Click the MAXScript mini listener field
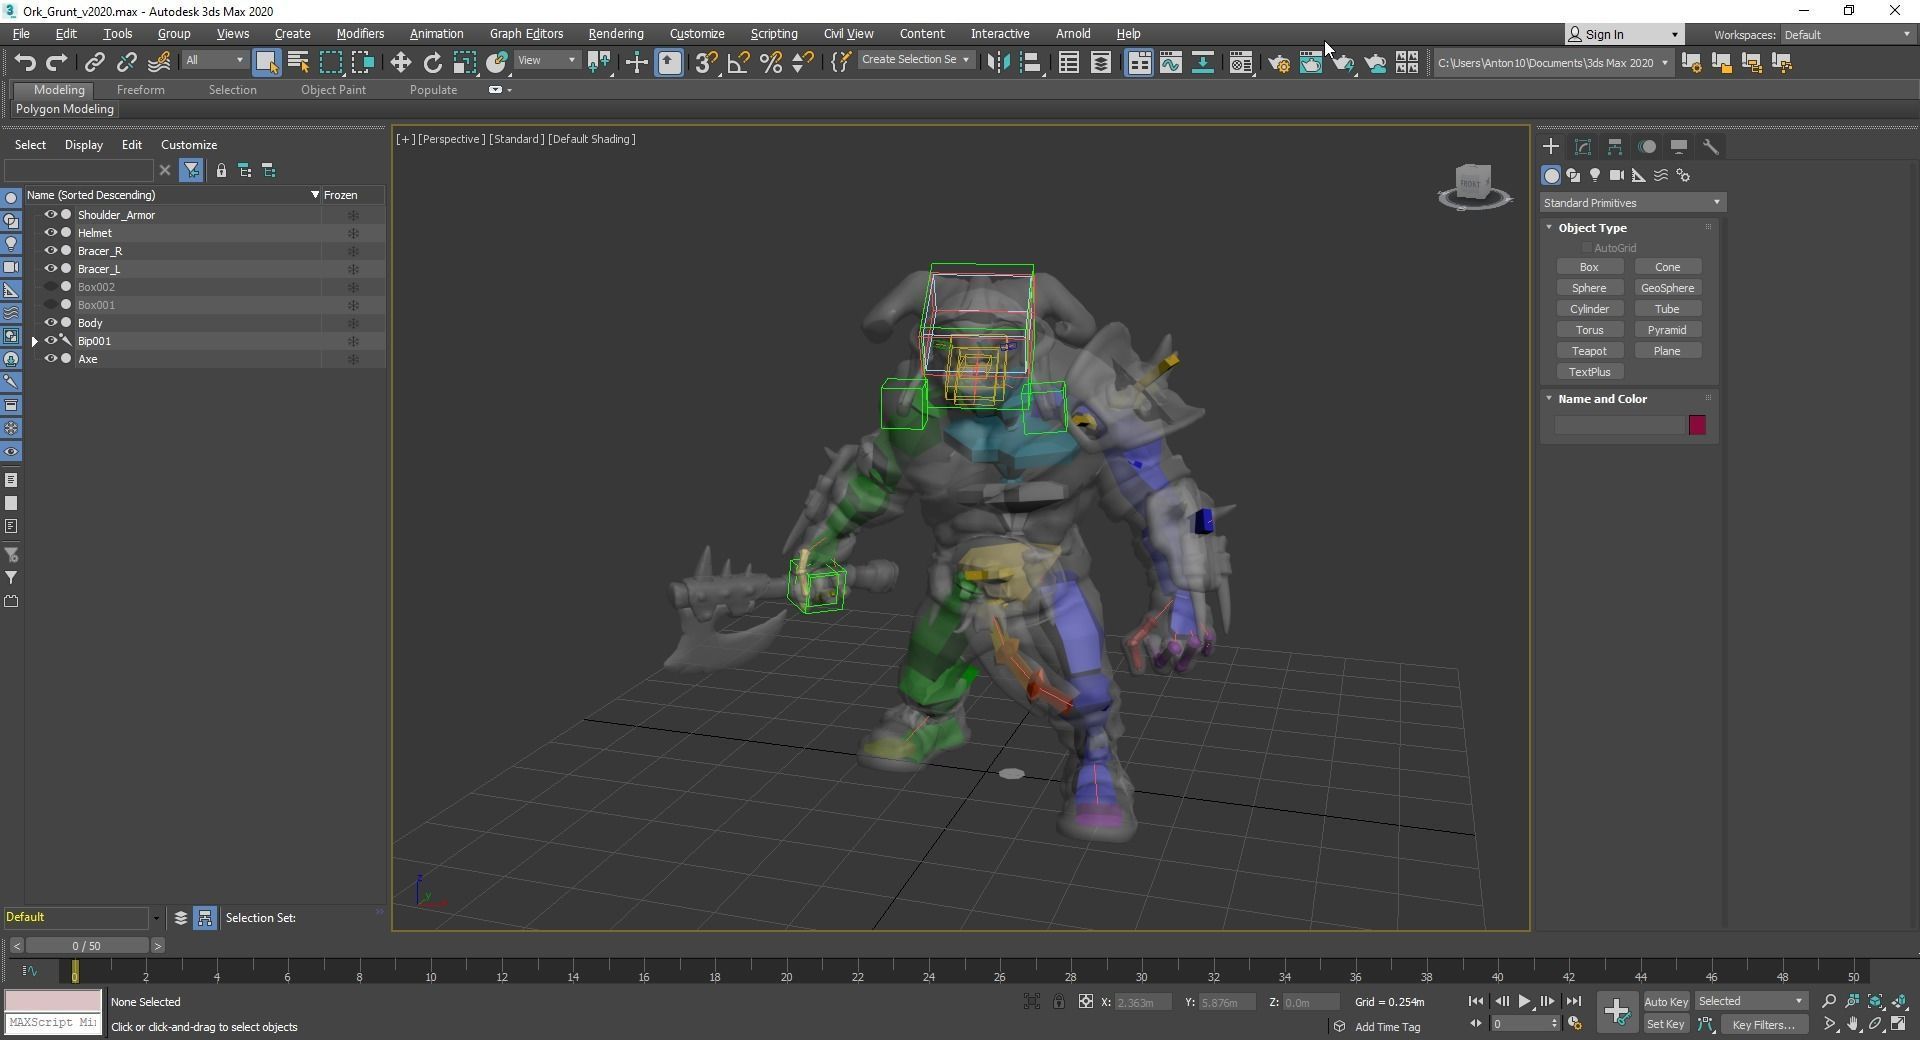This screenshot has width=1920, height=1040. 53,1023
